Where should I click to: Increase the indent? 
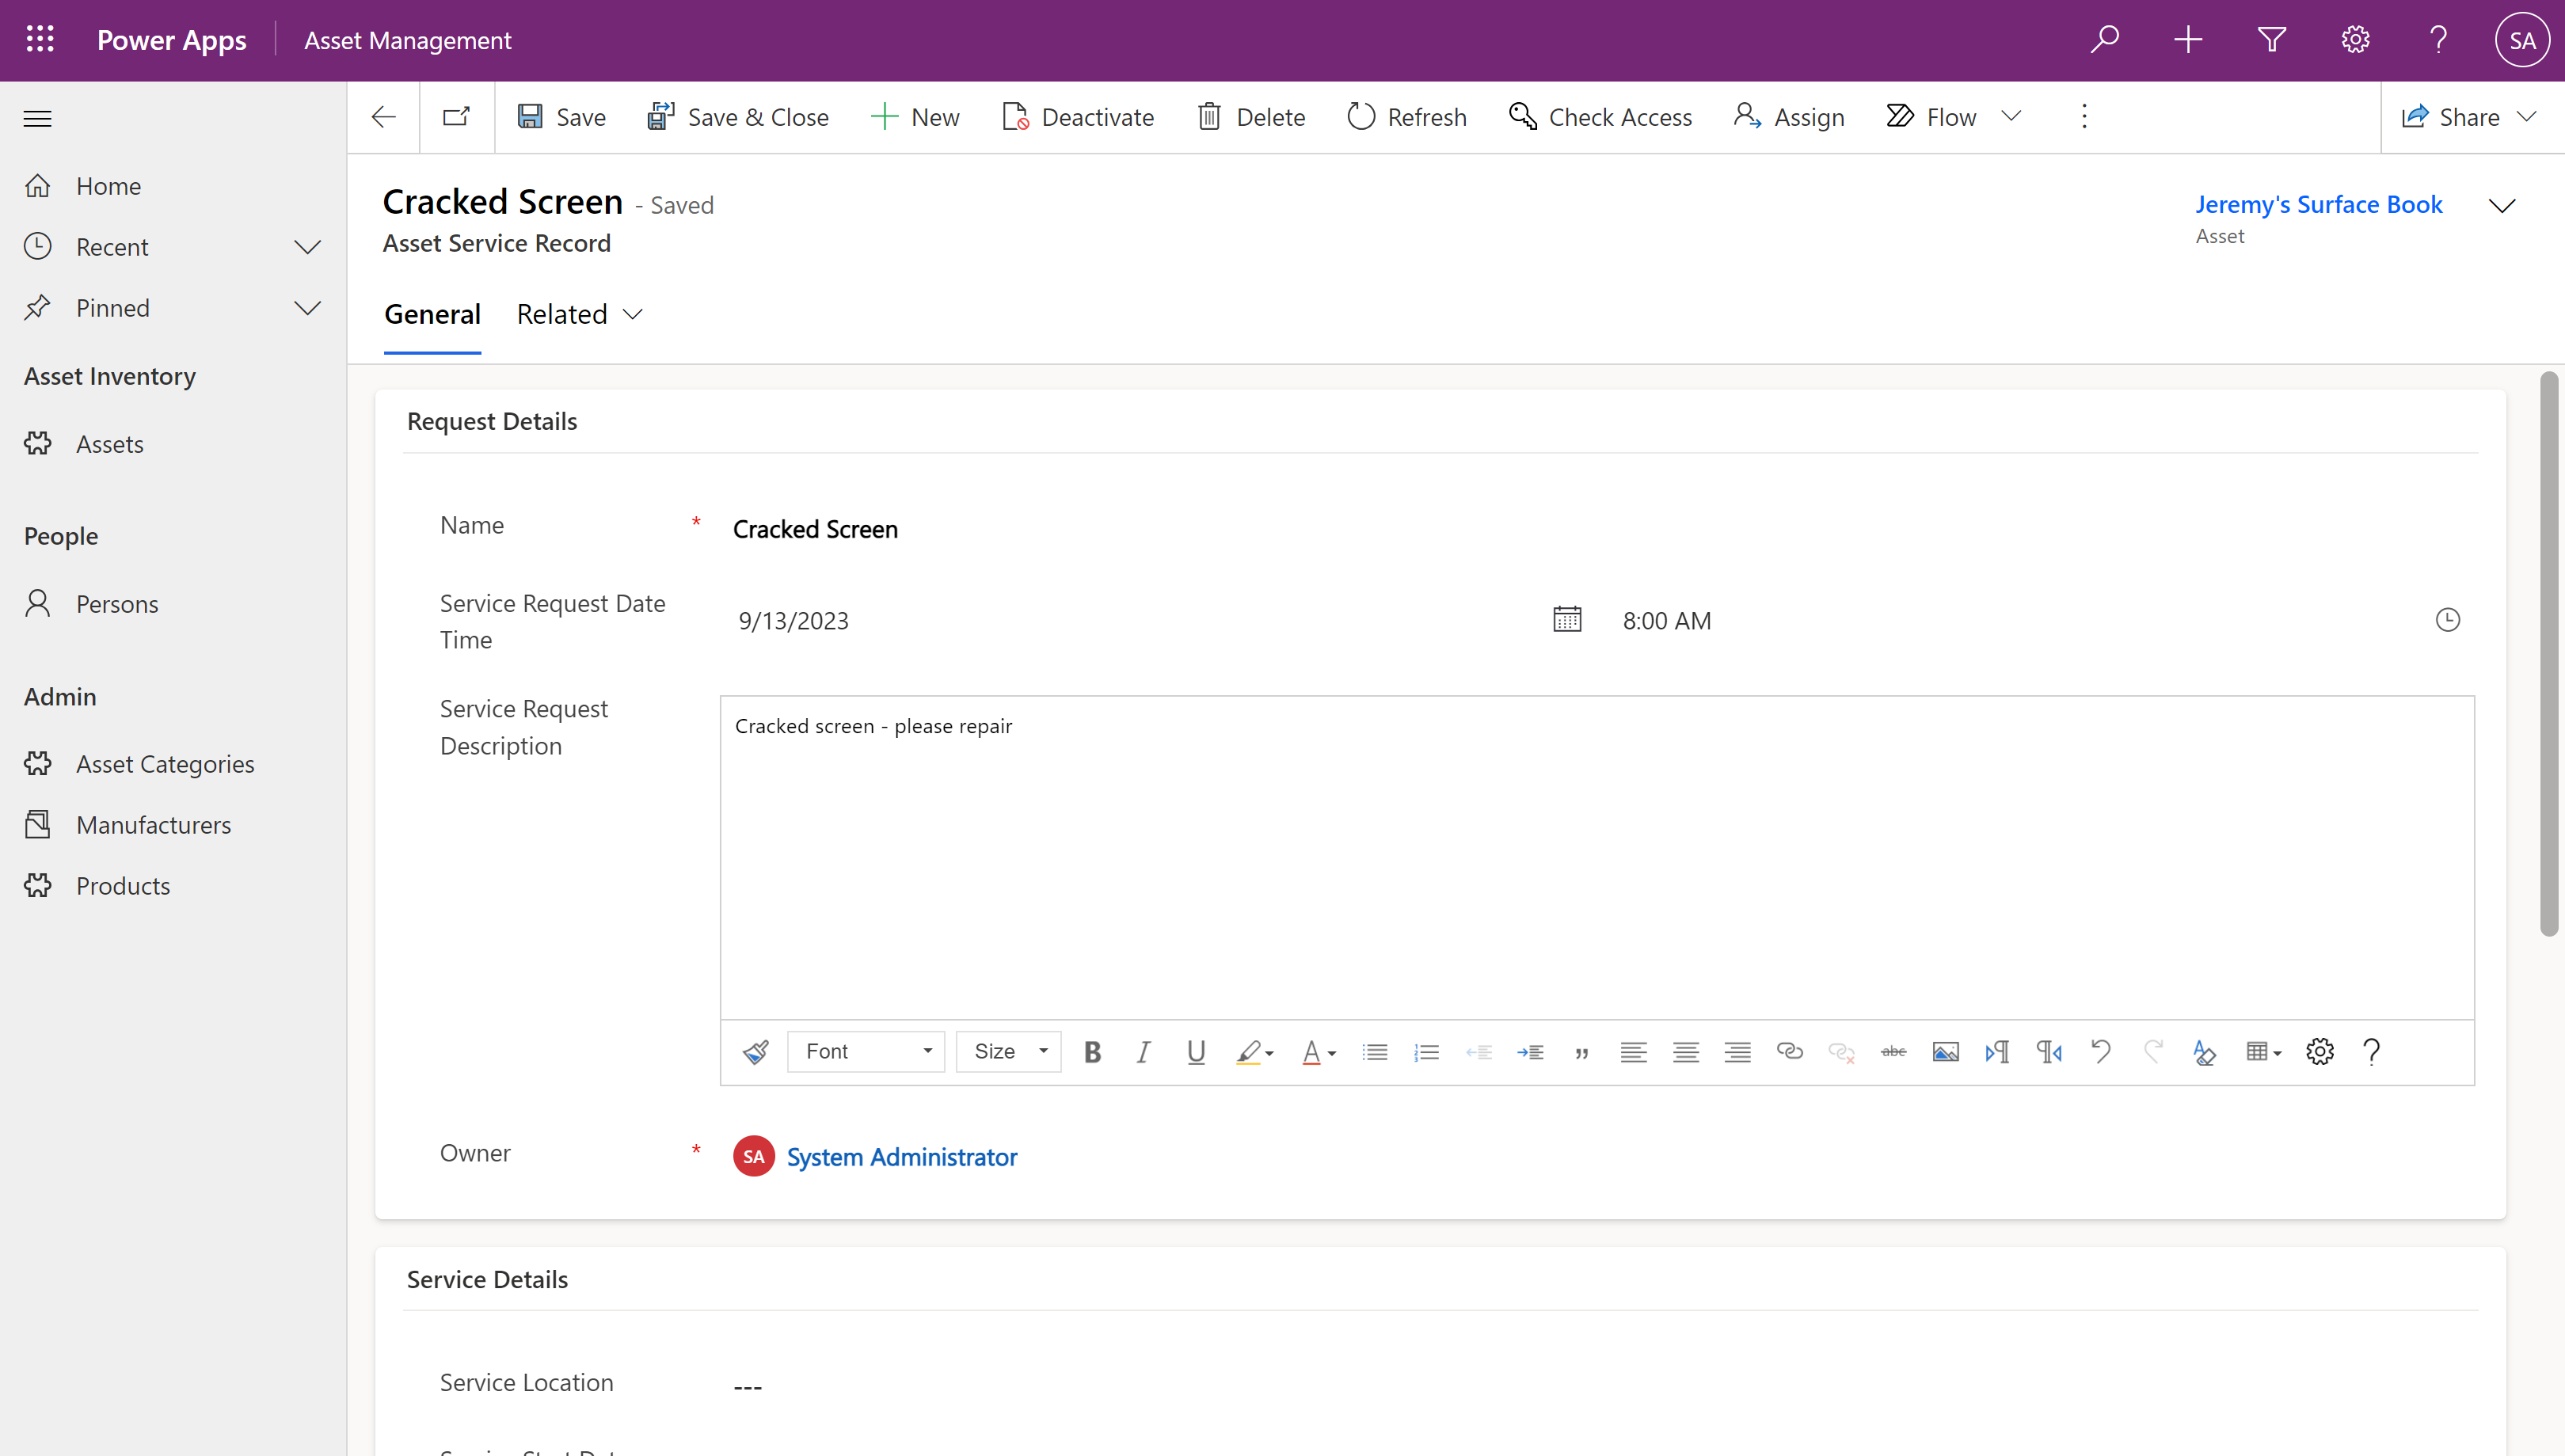pos(1530,1052)
